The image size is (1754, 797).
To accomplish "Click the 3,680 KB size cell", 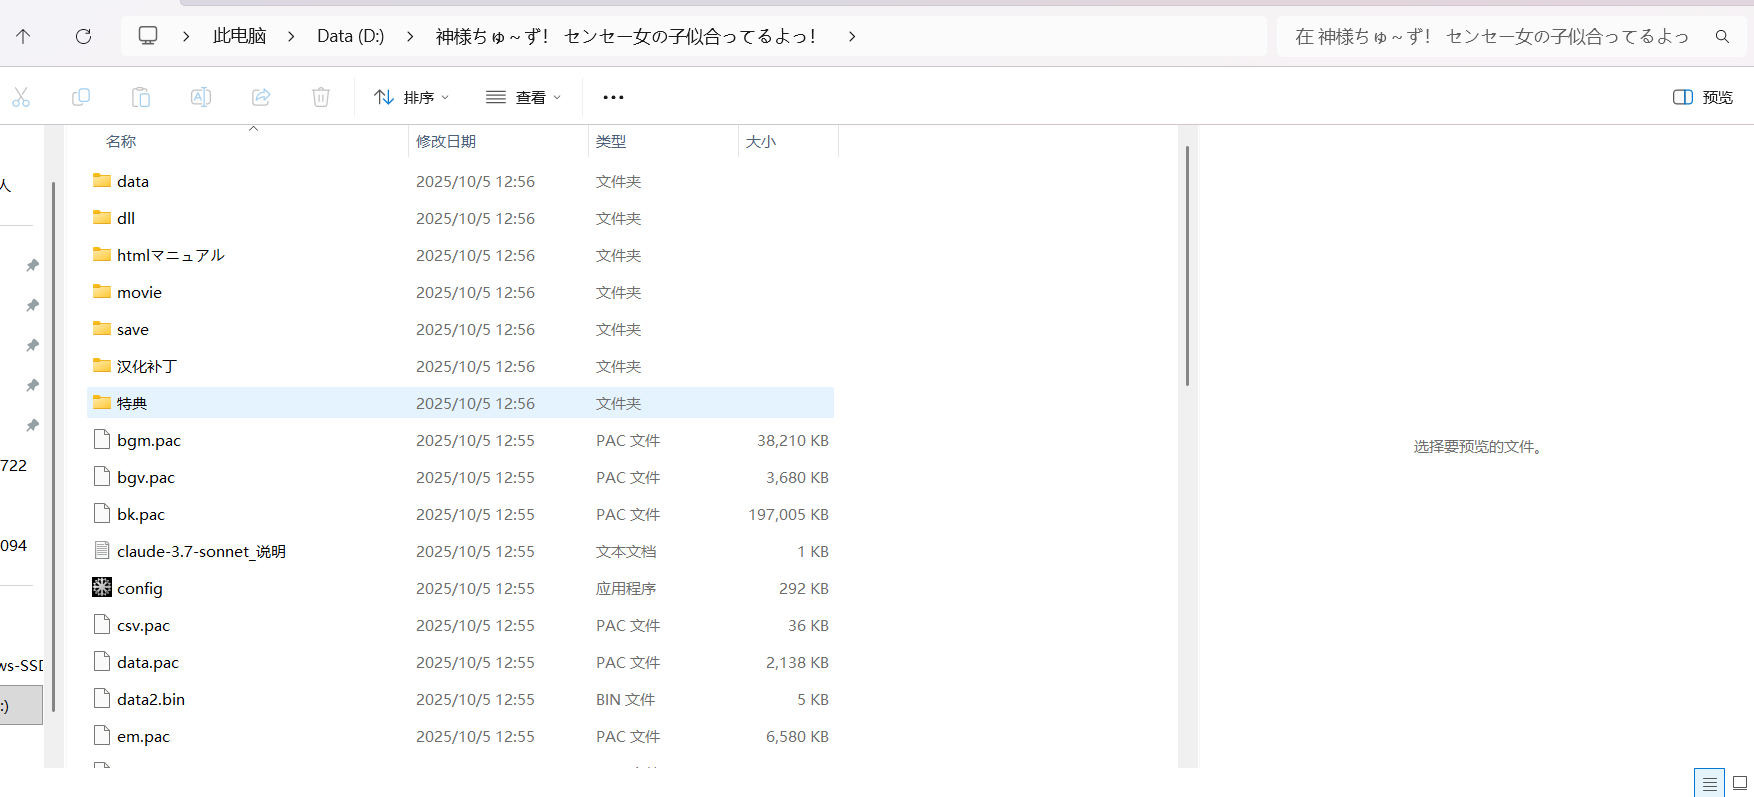I will coord(797,477).
